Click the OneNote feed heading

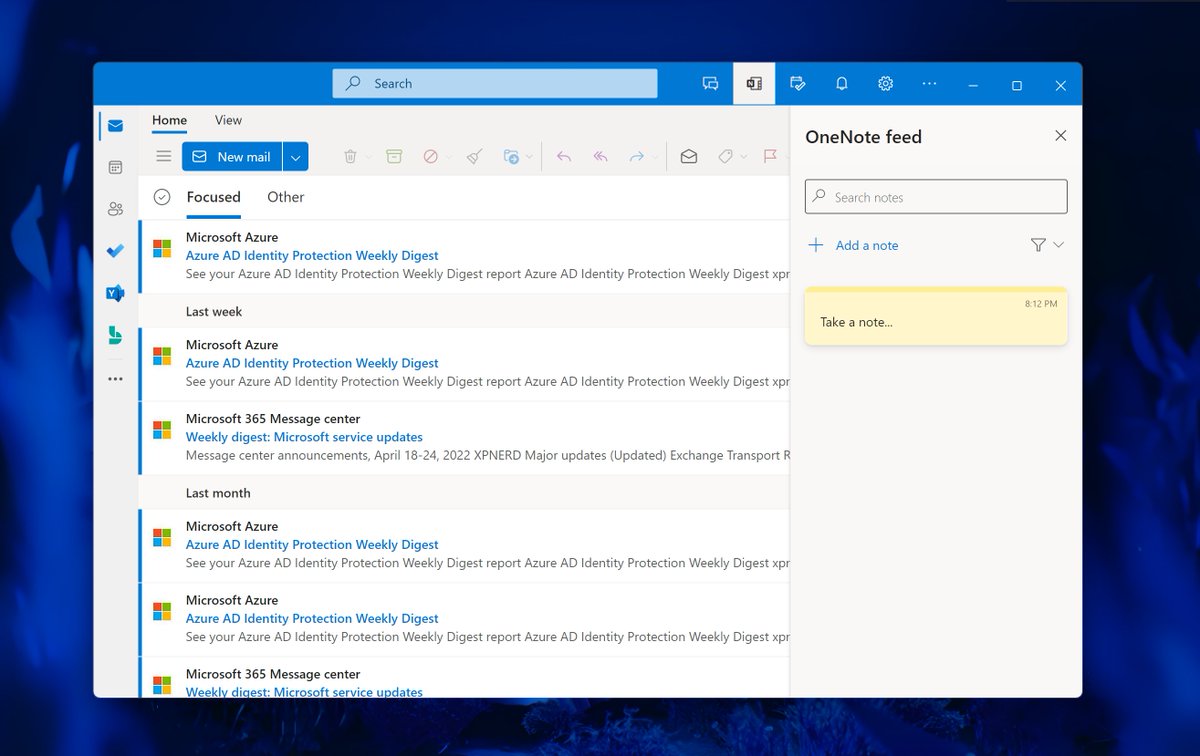tap(863, 137)
